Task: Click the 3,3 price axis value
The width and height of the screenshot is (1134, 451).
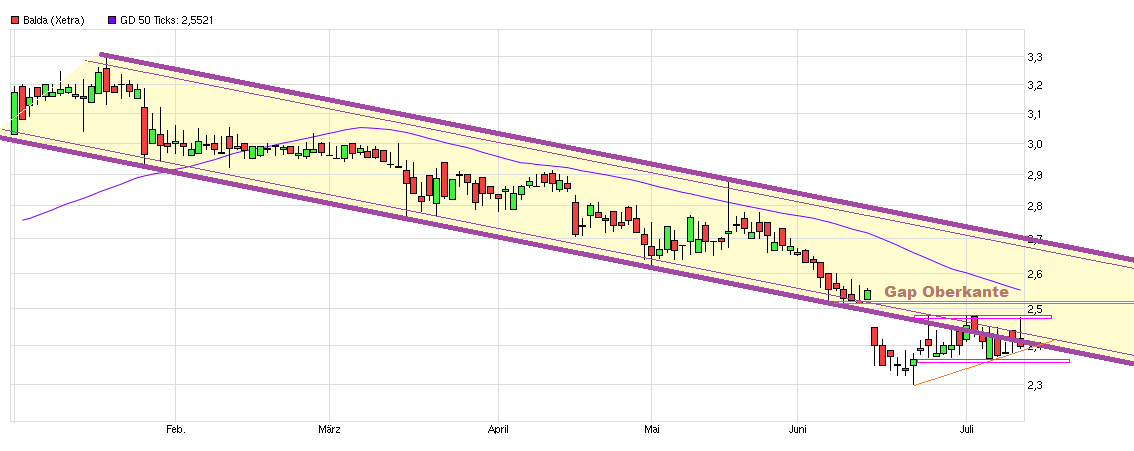Action: (x=1036, y=56)
